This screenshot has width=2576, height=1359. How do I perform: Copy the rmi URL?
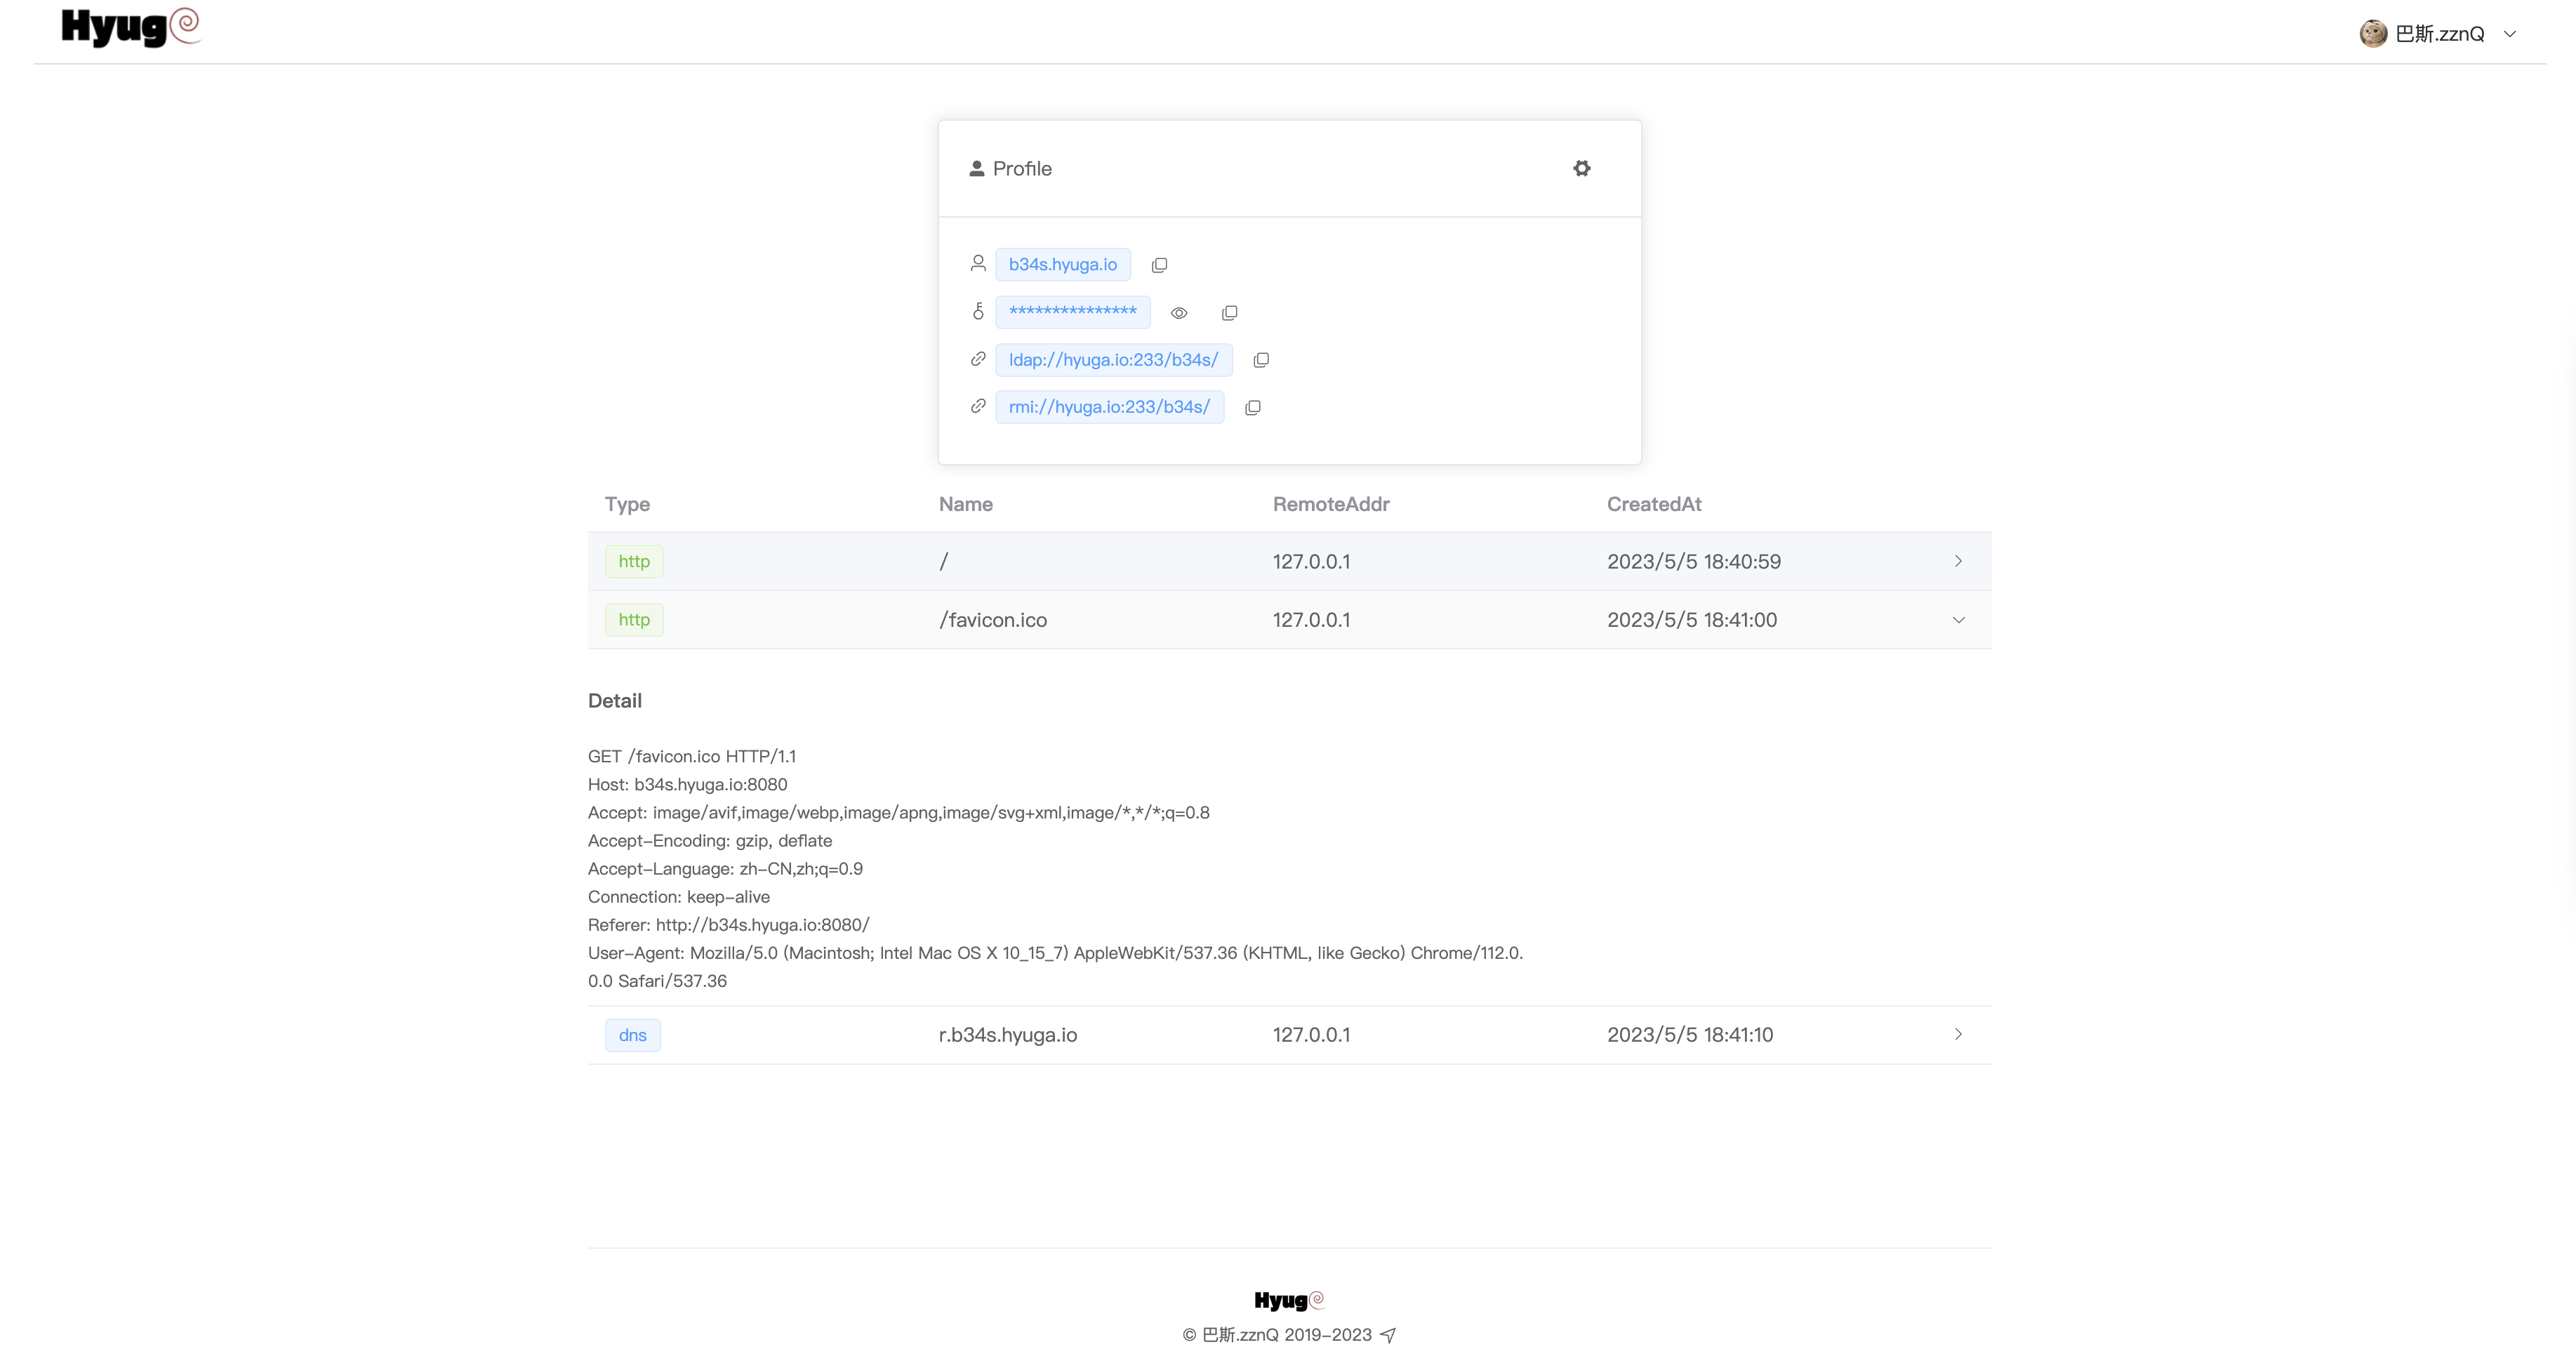pos(1252,407)
